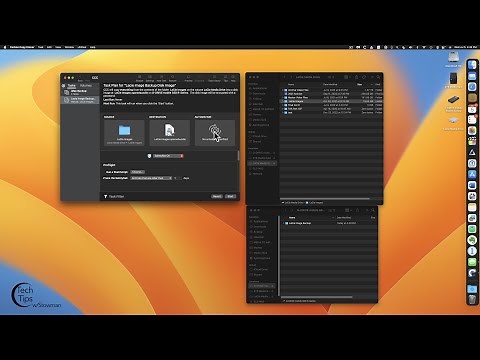Open Network in upper Finder sidebar
Viewport: 480px width, 360px height.
point(257,174)
